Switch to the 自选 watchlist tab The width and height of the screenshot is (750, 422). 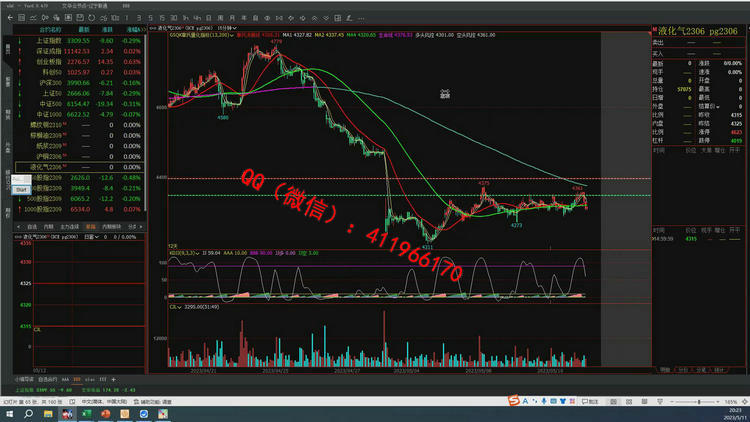tap(32, 227)
